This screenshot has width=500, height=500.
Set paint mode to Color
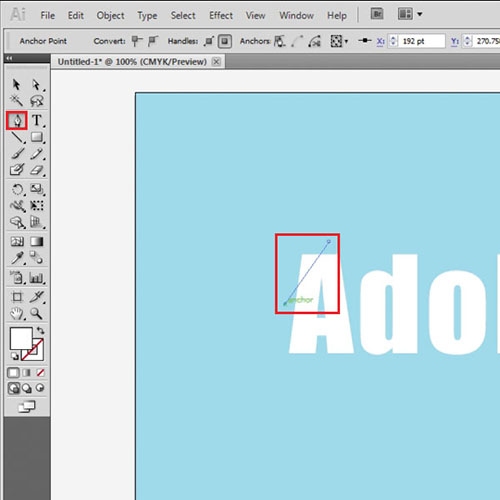coord(13,372)
